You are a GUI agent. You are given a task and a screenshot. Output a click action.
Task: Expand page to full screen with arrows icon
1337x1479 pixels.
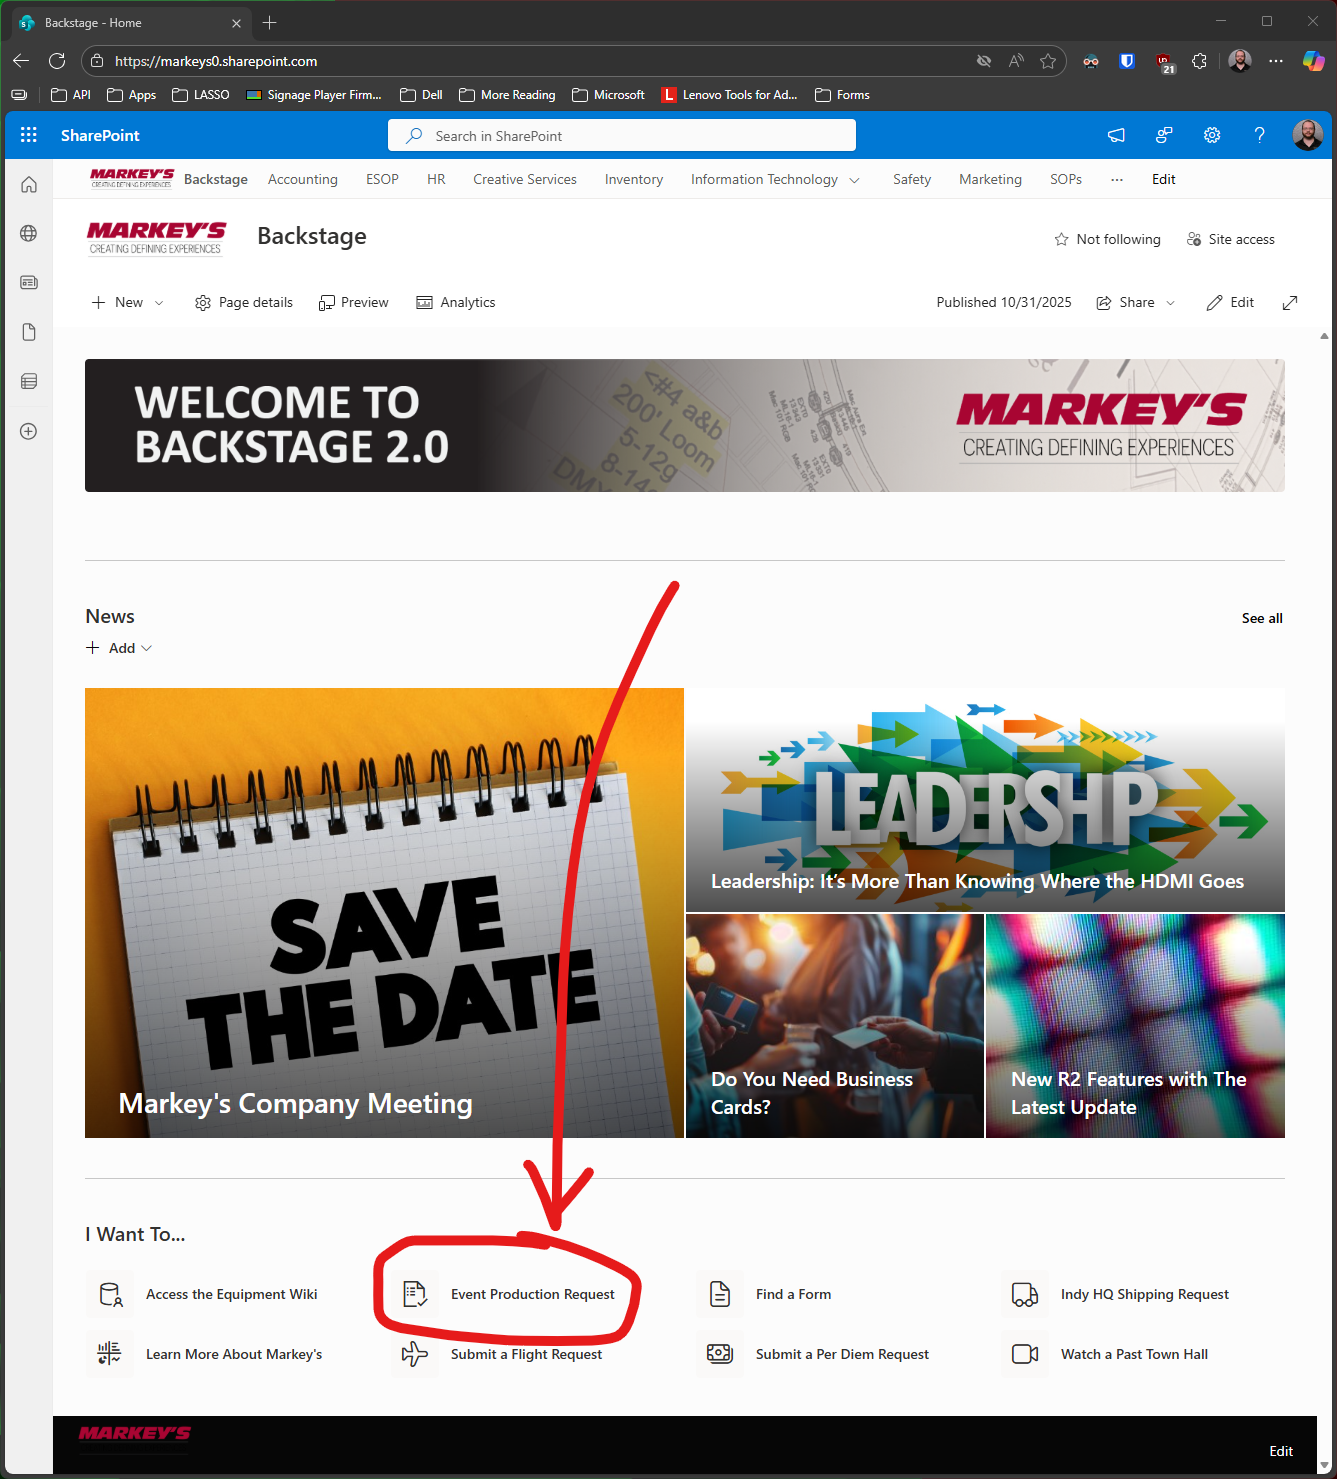pyautogui.click(x=1290, y=302)
